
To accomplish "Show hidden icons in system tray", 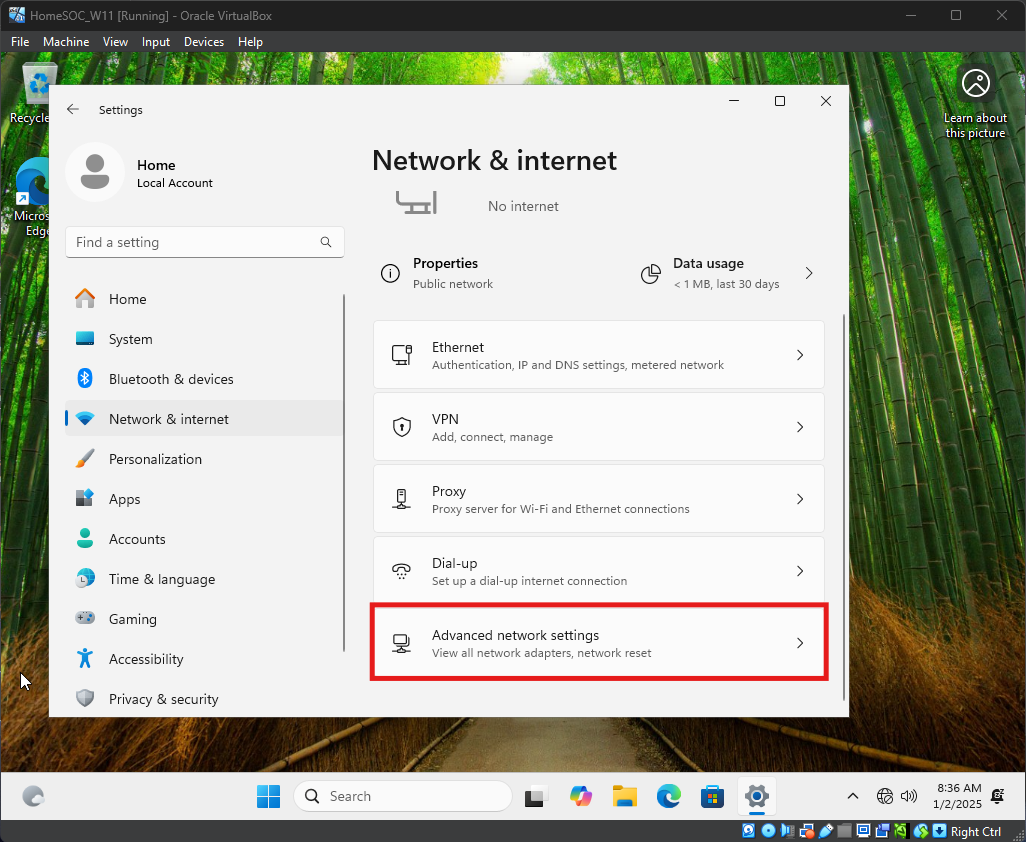I will [852, 796].
